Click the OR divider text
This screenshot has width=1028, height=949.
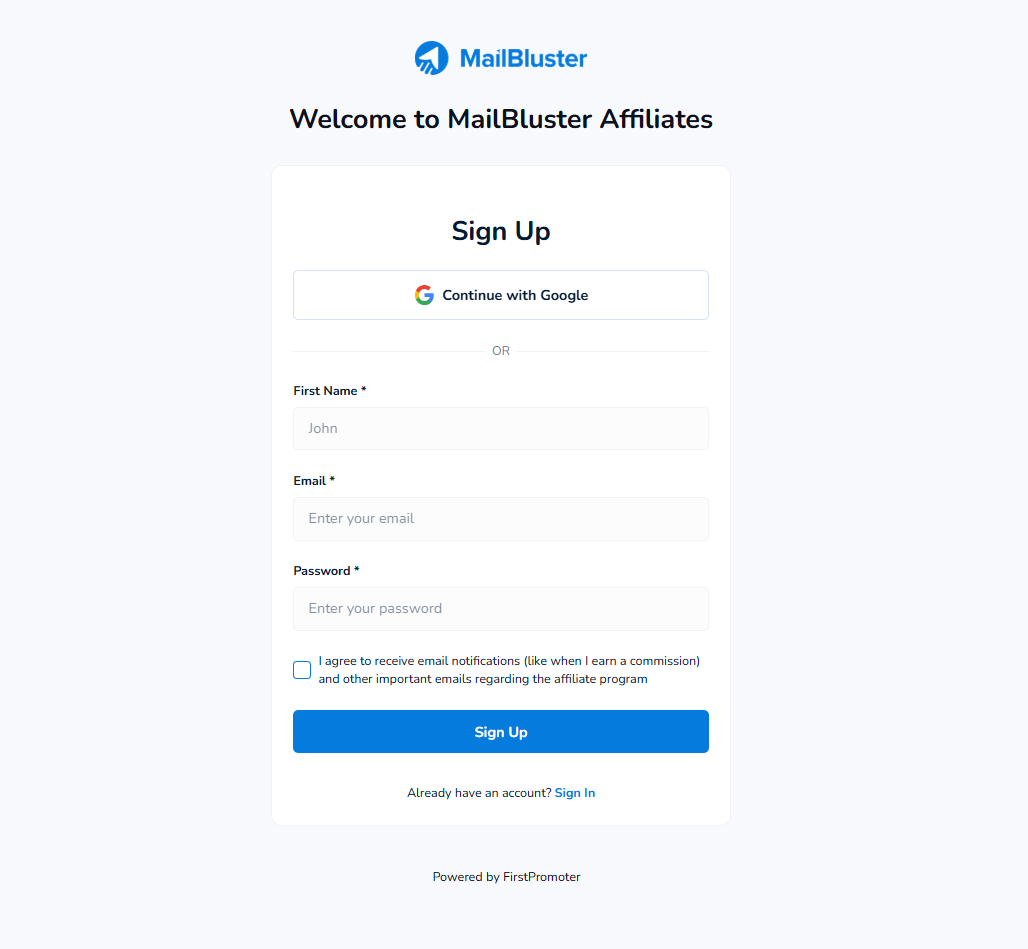pyautogui.click(x=501, y=351)
